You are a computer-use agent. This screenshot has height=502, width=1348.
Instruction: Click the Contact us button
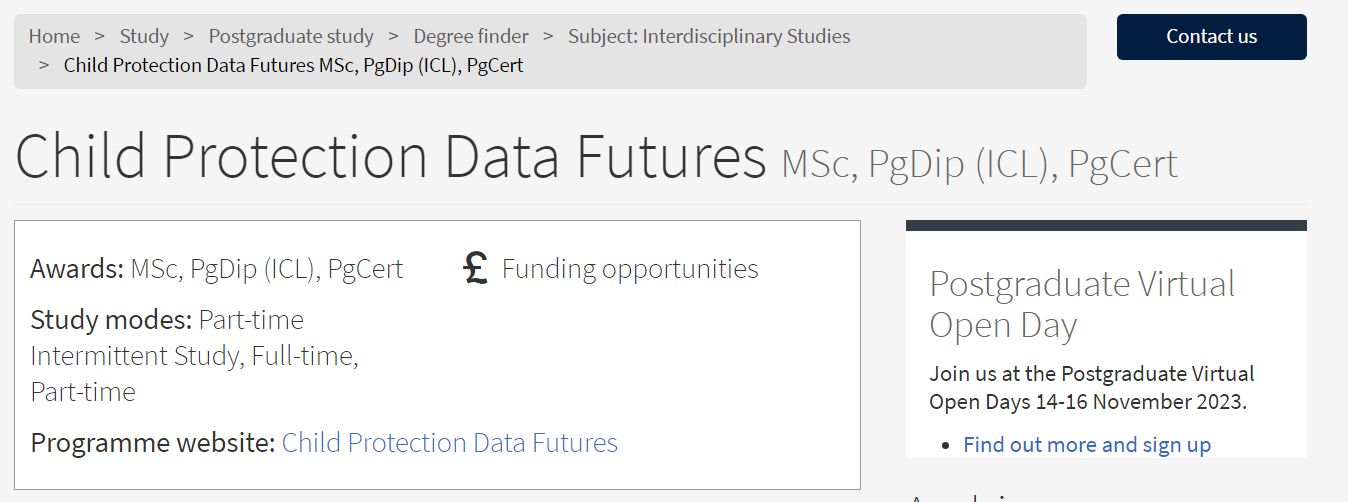coord(1212,37)
